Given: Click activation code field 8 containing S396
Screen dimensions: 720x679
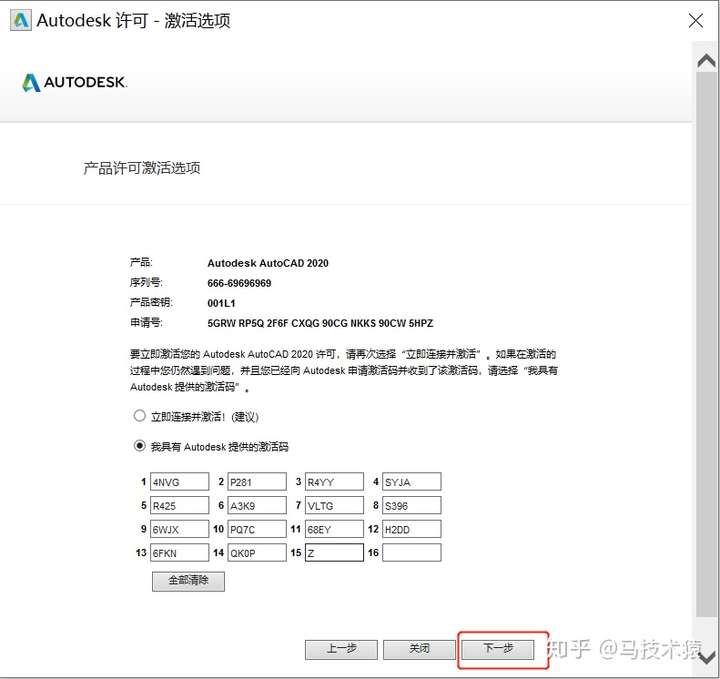Looking at the screenshot, I should click(411, 505).
